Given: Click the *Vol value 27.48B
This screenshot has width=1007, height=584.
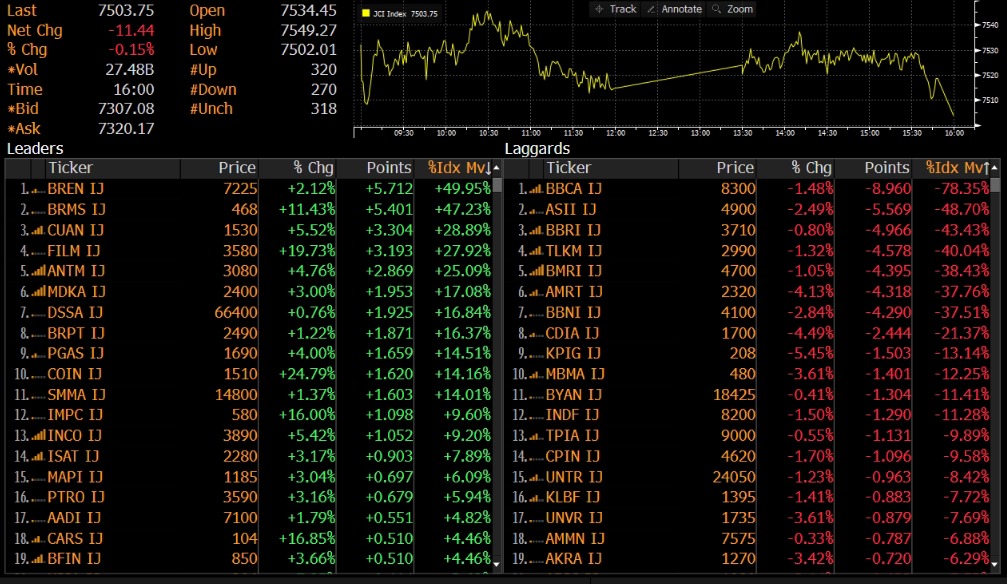Looking at the screenshot, I should point(130,70).
